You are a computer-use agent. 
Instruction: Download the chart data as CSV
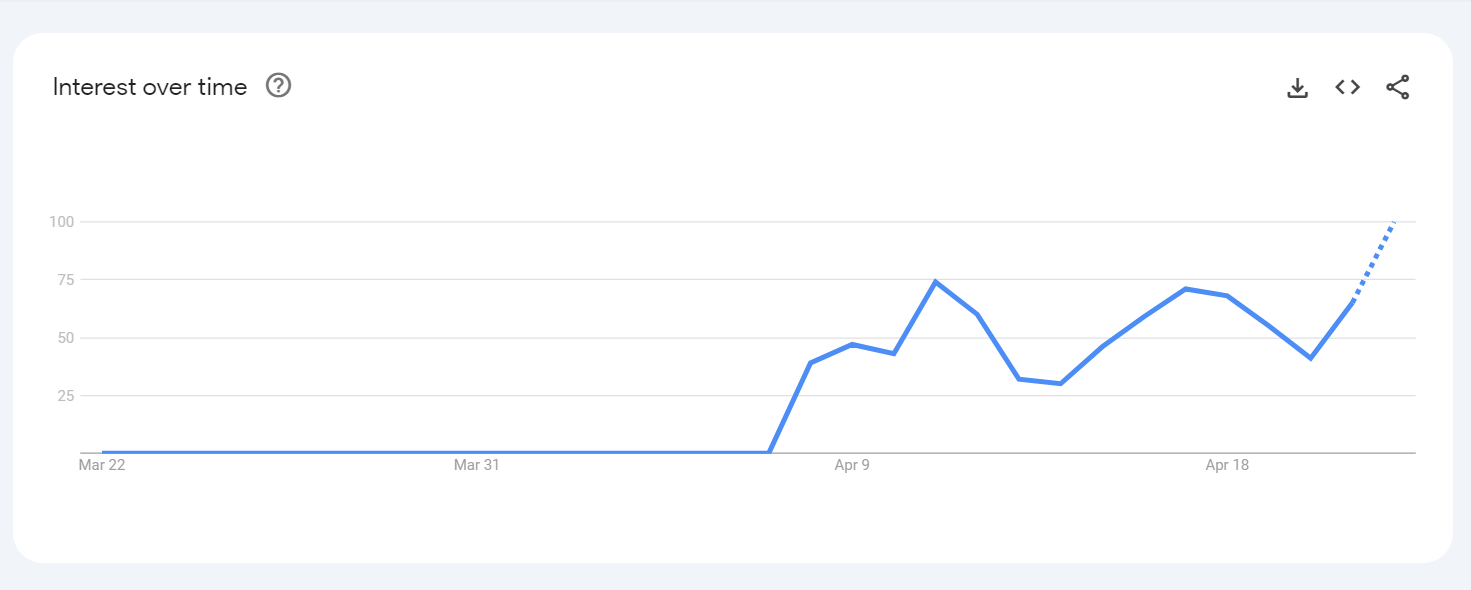1297,88
